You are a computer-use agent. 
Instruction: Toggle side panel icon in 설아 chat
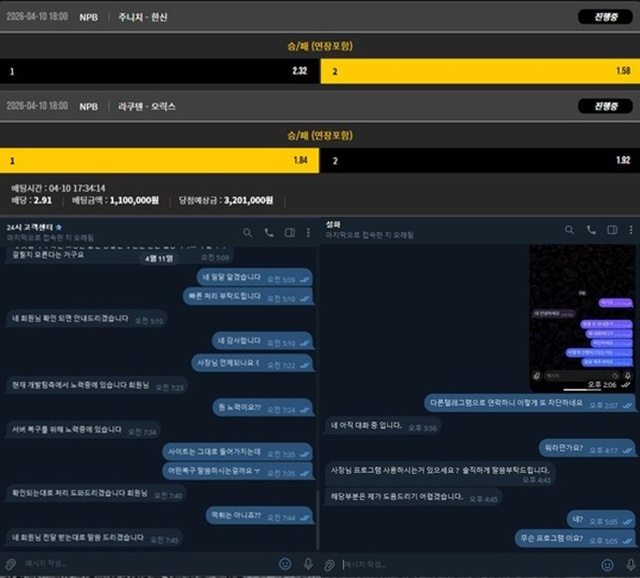coord(612,230)
